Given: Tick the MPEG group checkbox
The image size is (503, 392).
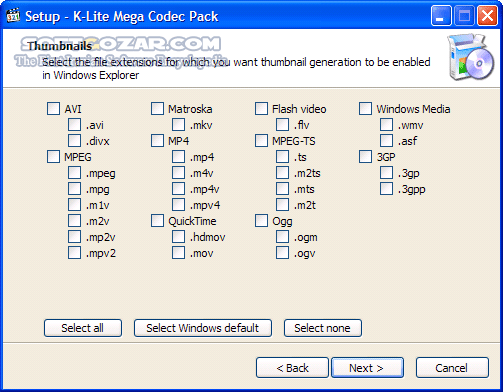Looking at the screenshot, I should click(53, 157).
